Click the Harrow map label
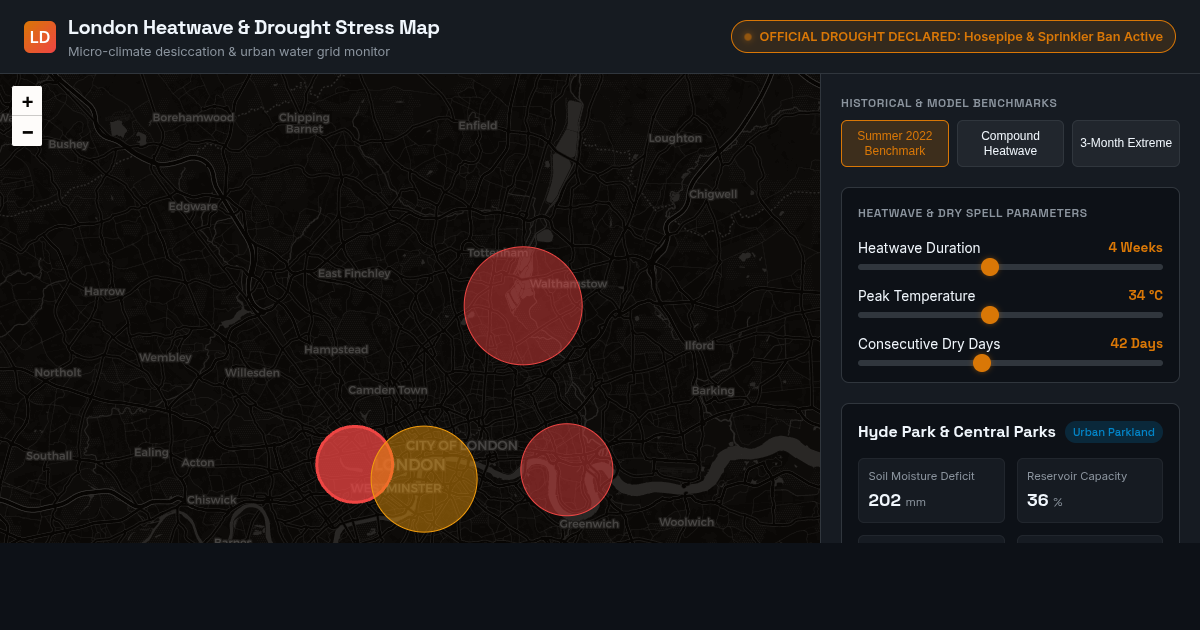This screenshot has height=630, width=1200. (105, 291)
